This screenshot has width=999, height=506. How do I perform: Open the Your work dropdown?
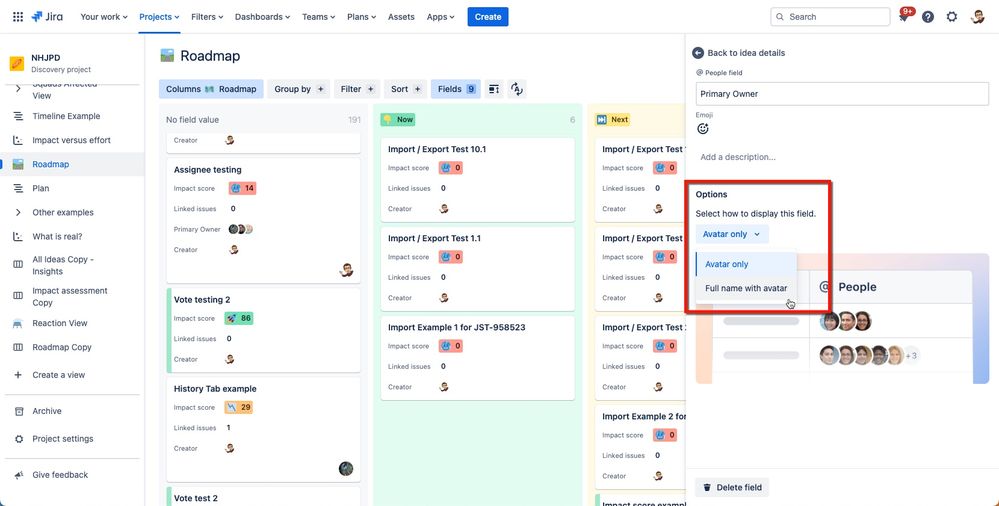[x=104, y=17]
